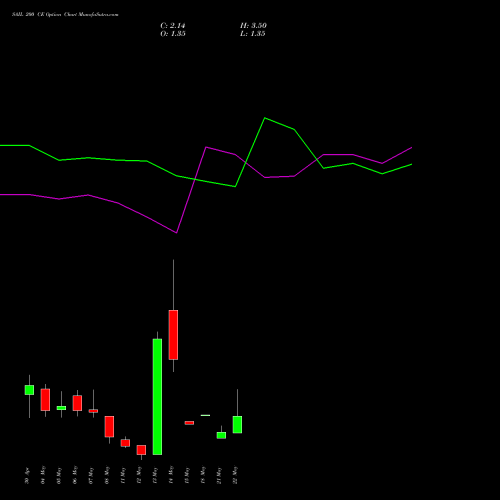Click the chart title text at top left

(65, 15)
